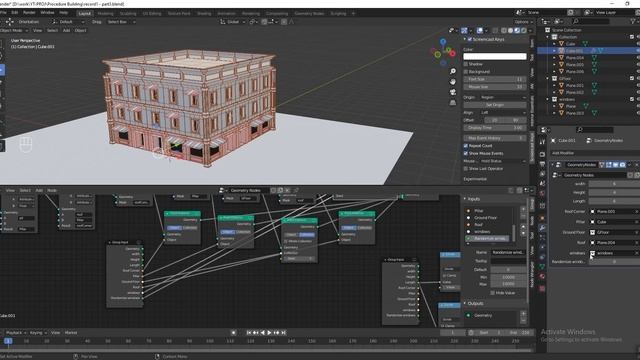Click the Add Modifier button

coord(594,153)
